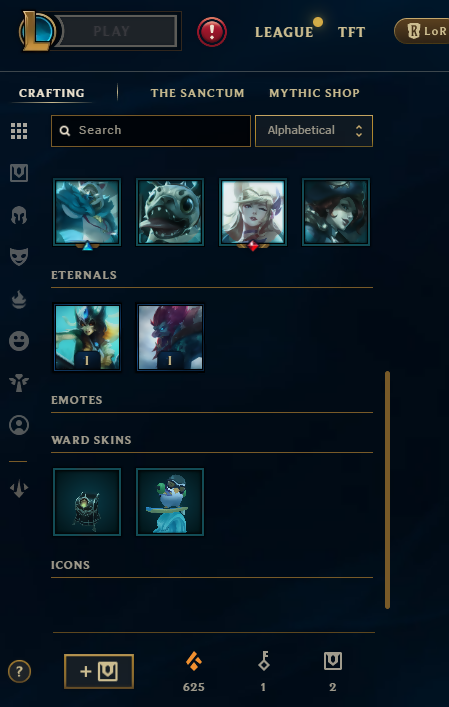Filter by summoner icons profile icon

19,425
